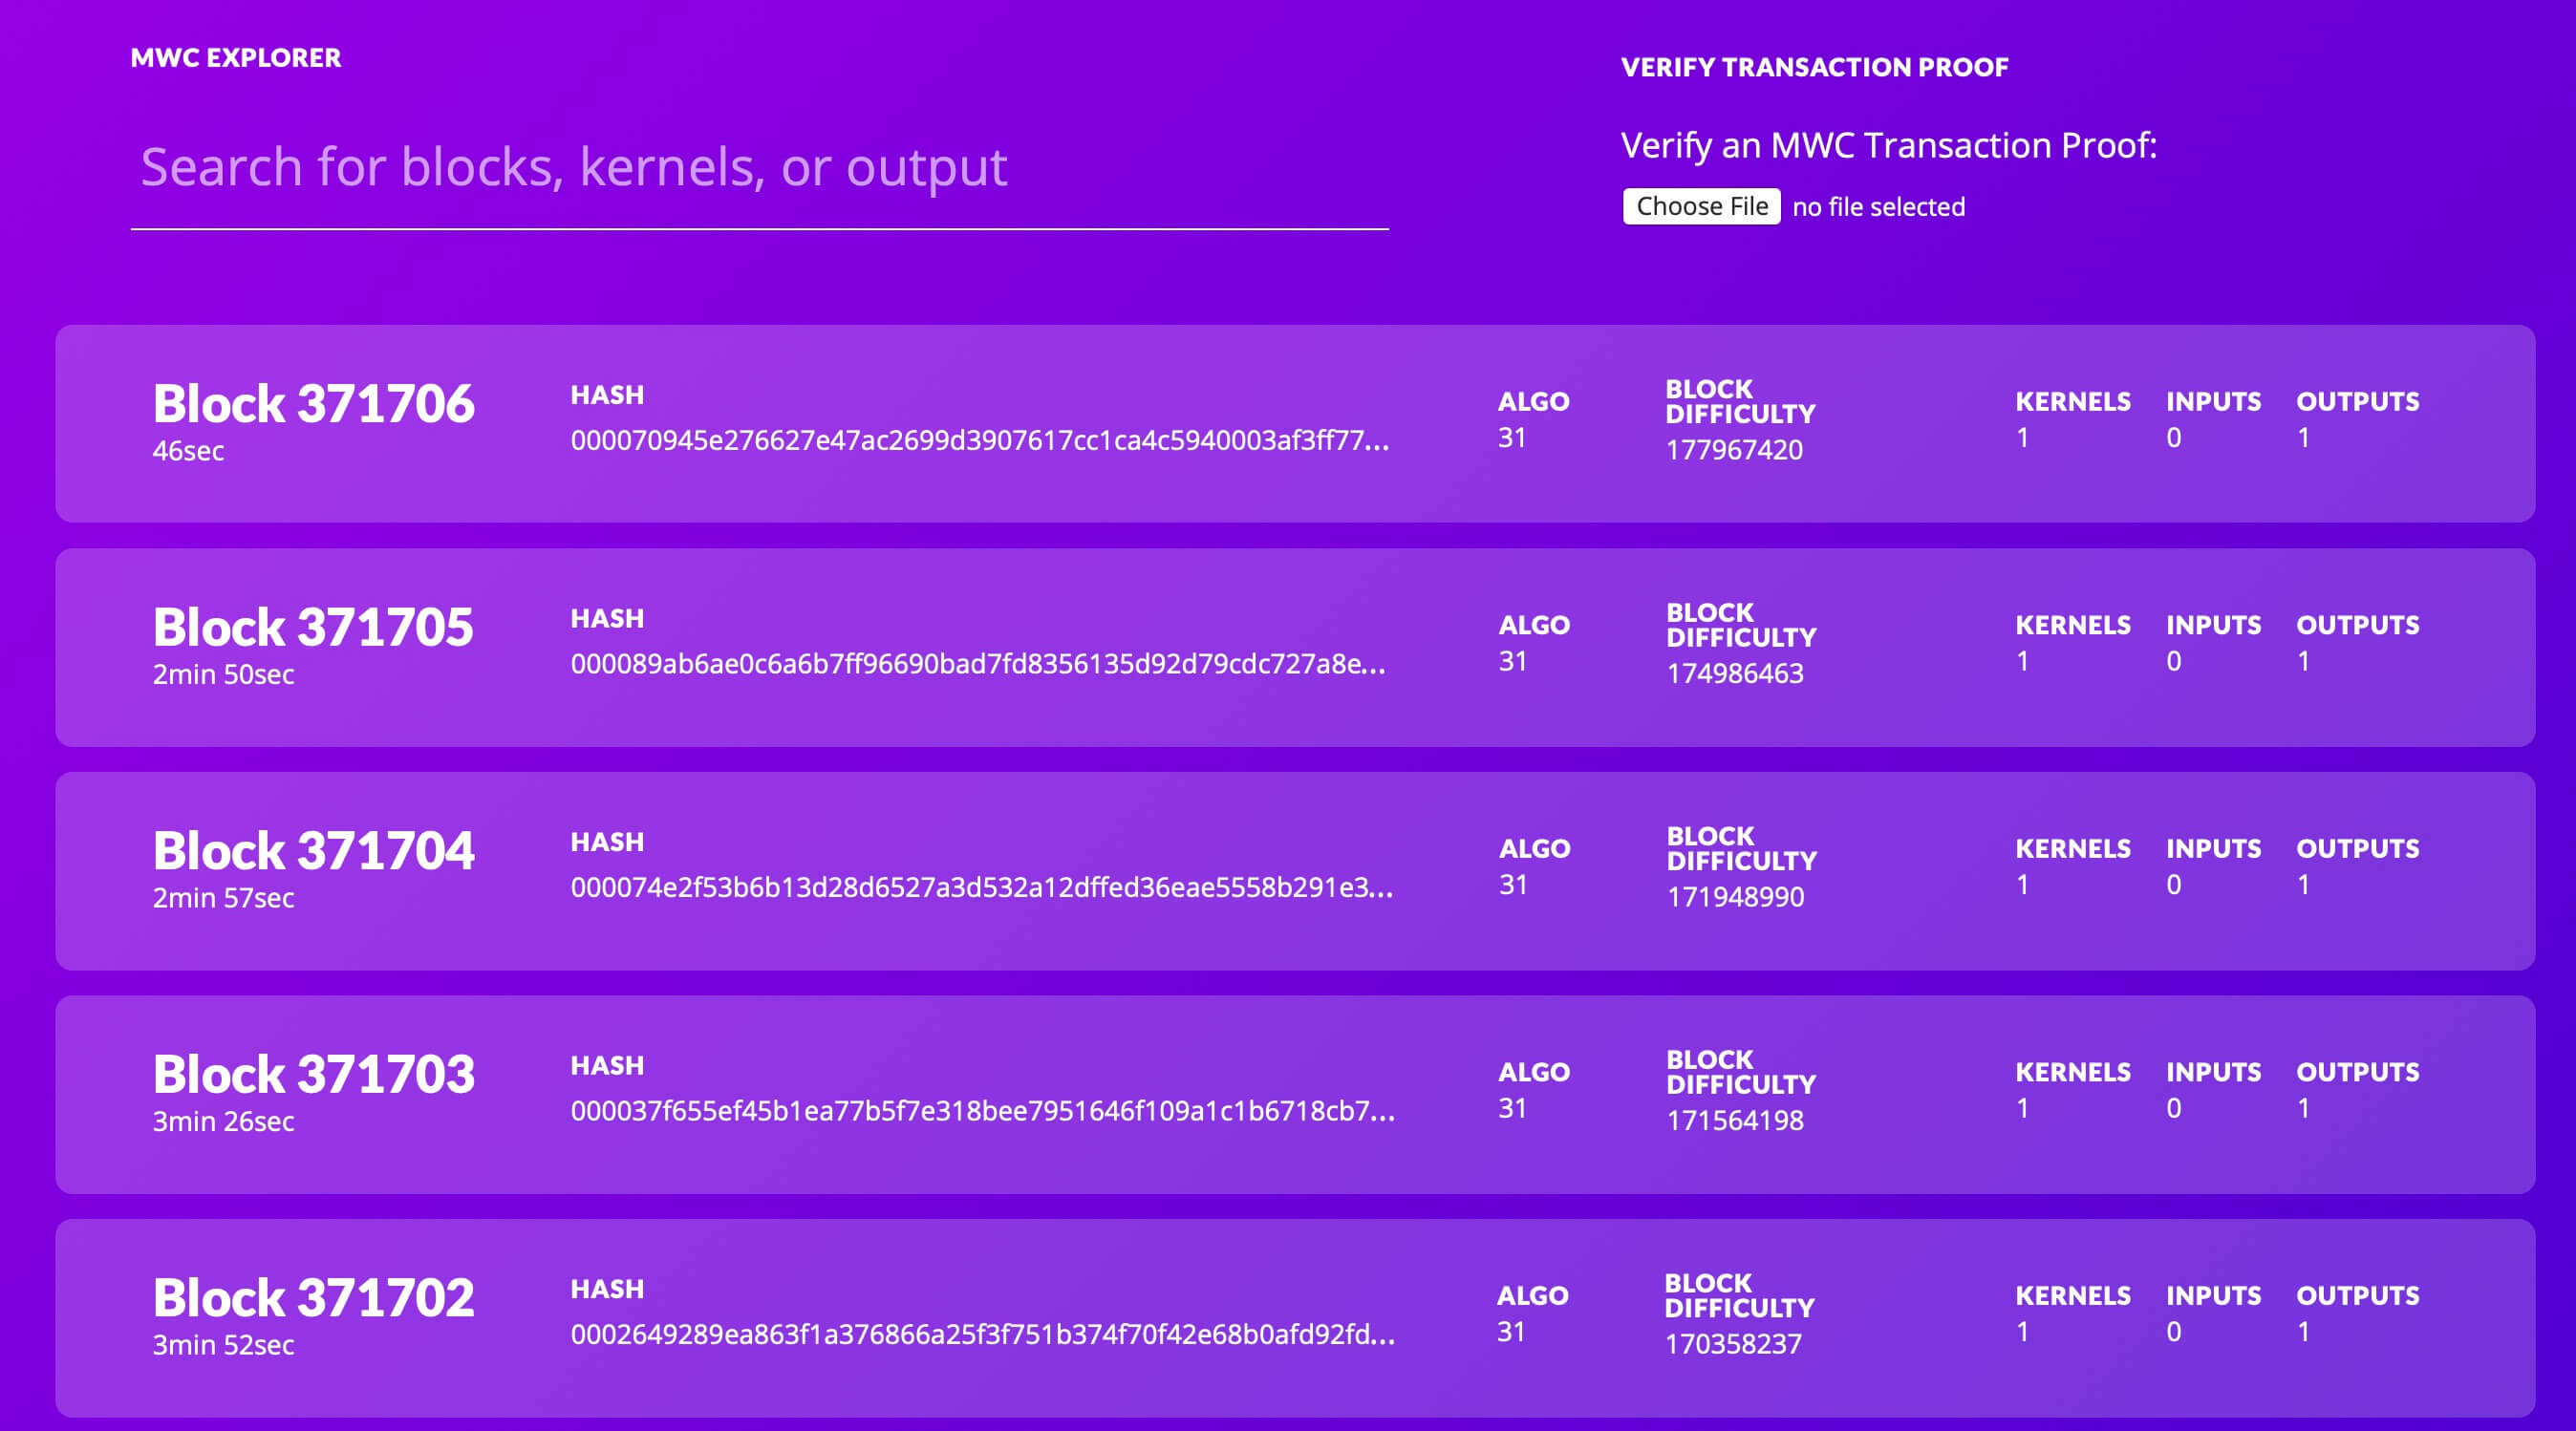The height and width of the screenshot is (1431, 2576).
Task: Click the 'no file selected' label
Action: [1878, 207]
